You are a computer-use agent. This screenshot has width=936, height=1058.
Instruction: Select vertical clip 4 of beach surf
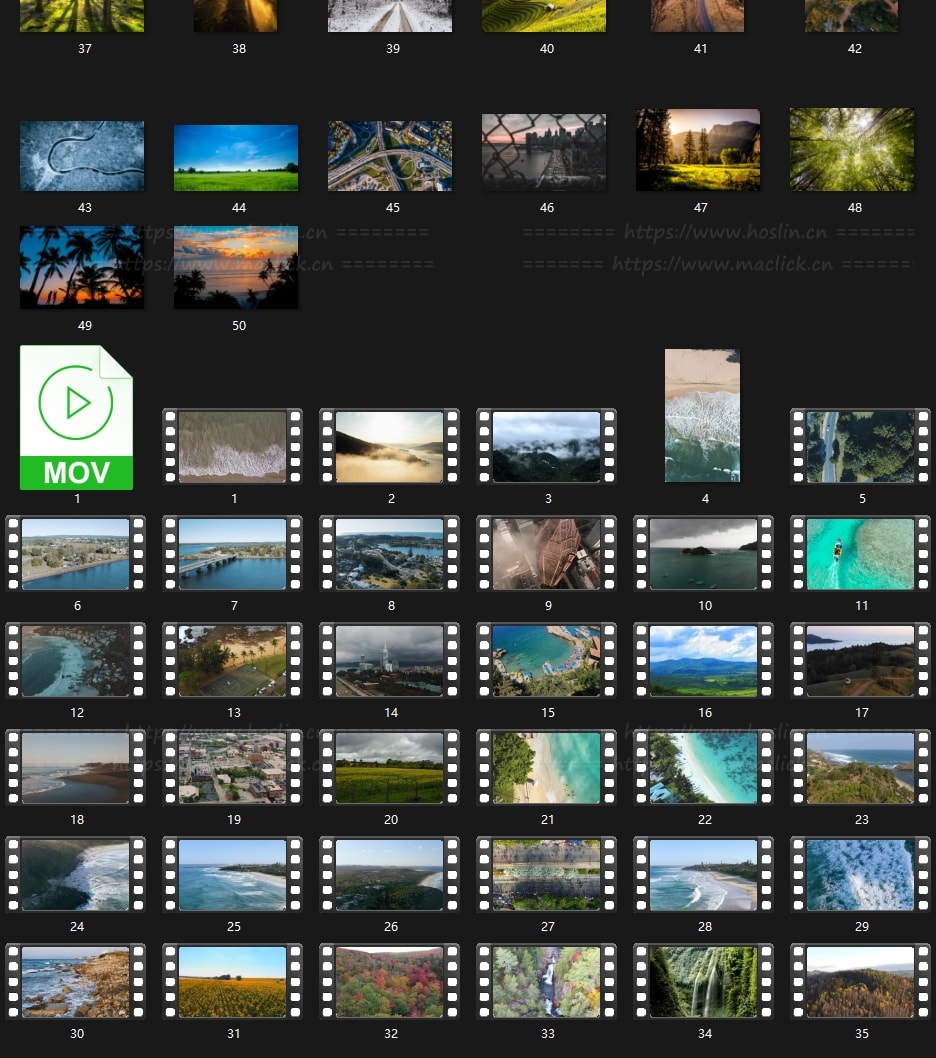point(703,416)
